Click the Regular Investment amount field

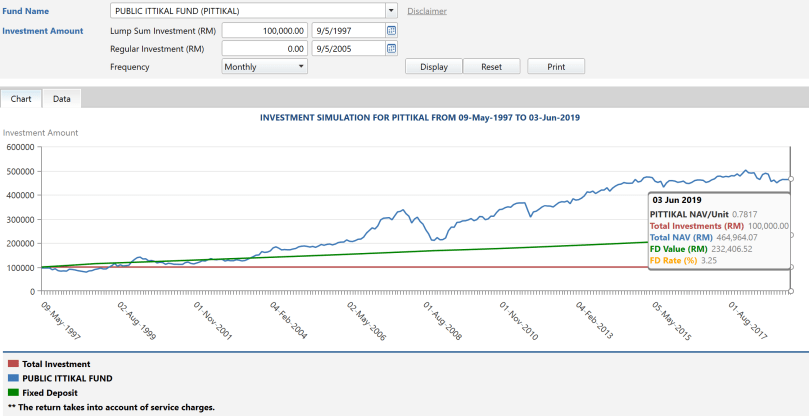[x=265, y=48]
